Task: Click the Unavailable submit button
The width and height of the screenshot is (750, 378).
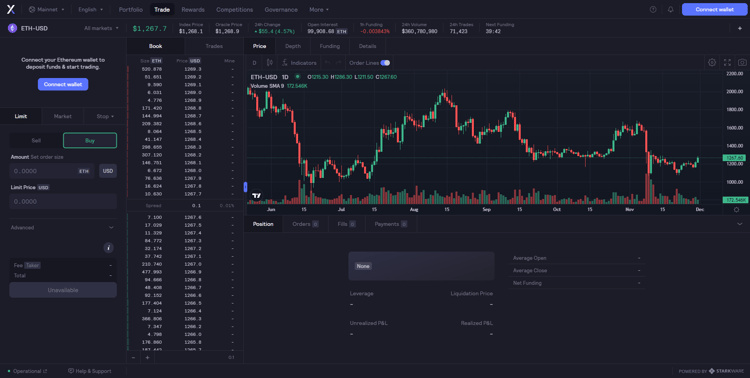Action: pos(63,290)
